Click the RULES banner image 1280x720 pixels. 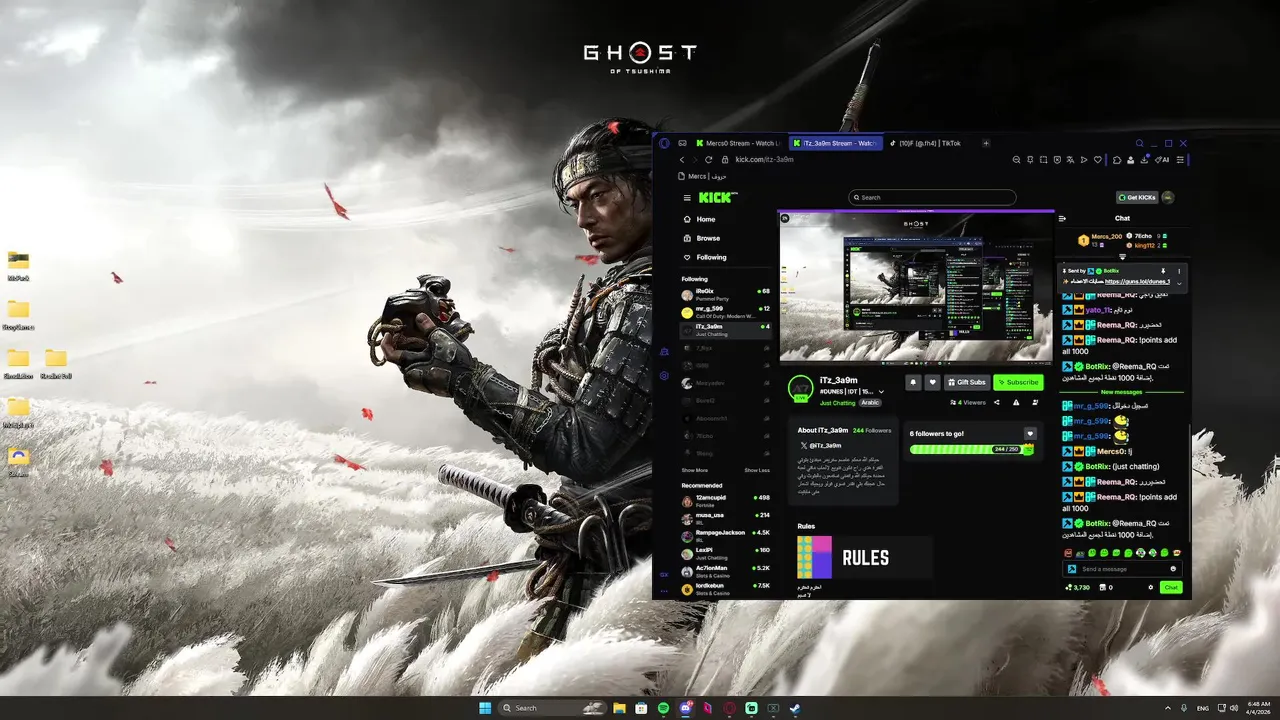click(x=865, y=558)
